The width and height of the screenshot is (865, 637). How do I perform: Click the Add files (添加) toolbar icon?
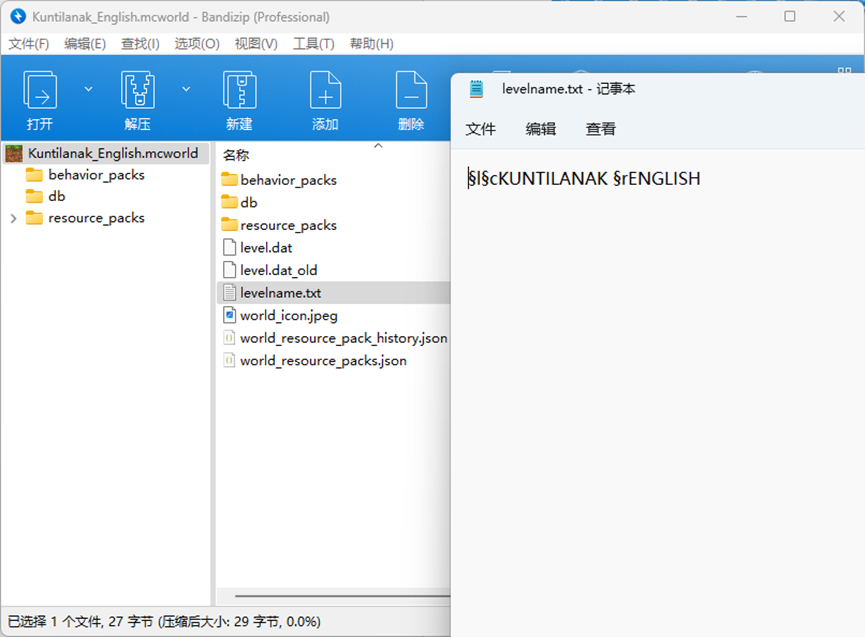pos(325,90)
